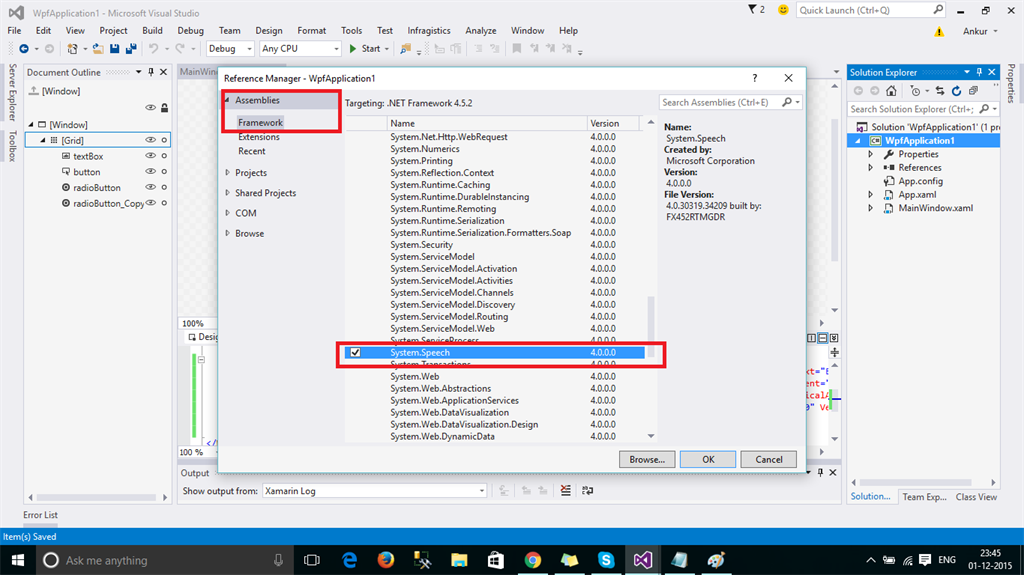The width and height of the screenshot is (1024, 575).
Task: Click the Home icon in Solution Explorer
Action: [x=891, y=91]
